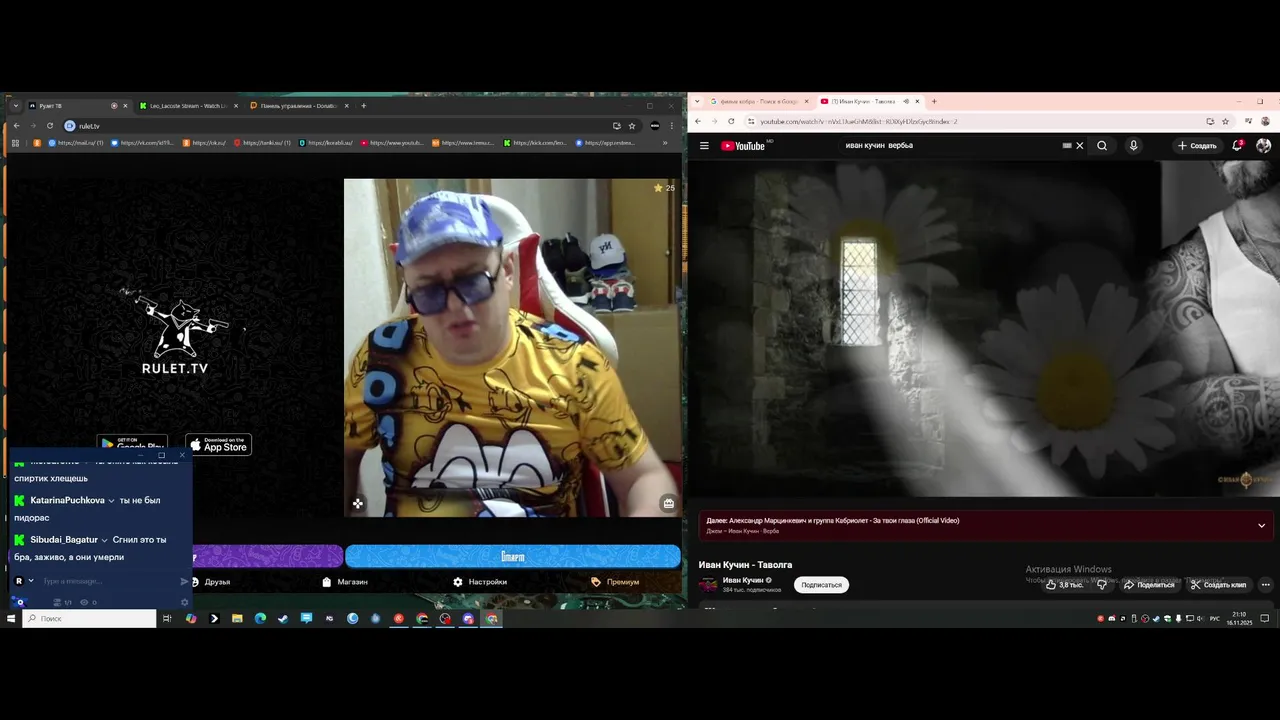The height and width of the screenshot is (720, 1280).
Task: Reload the rulet.tv page
Action: click(x=50, y=126)
